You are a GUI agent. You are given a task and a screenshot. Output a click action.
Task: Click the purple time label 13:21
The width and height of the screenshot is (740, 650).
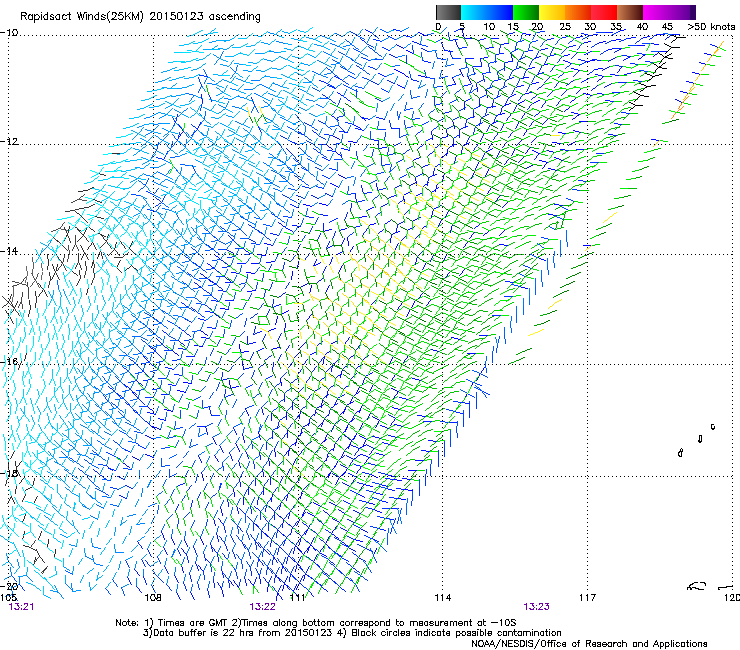[21, 607]
